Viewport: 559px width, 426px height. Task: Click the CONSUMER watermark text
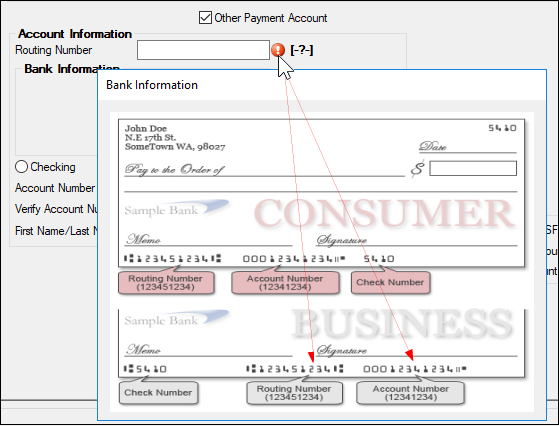point(385,213)
